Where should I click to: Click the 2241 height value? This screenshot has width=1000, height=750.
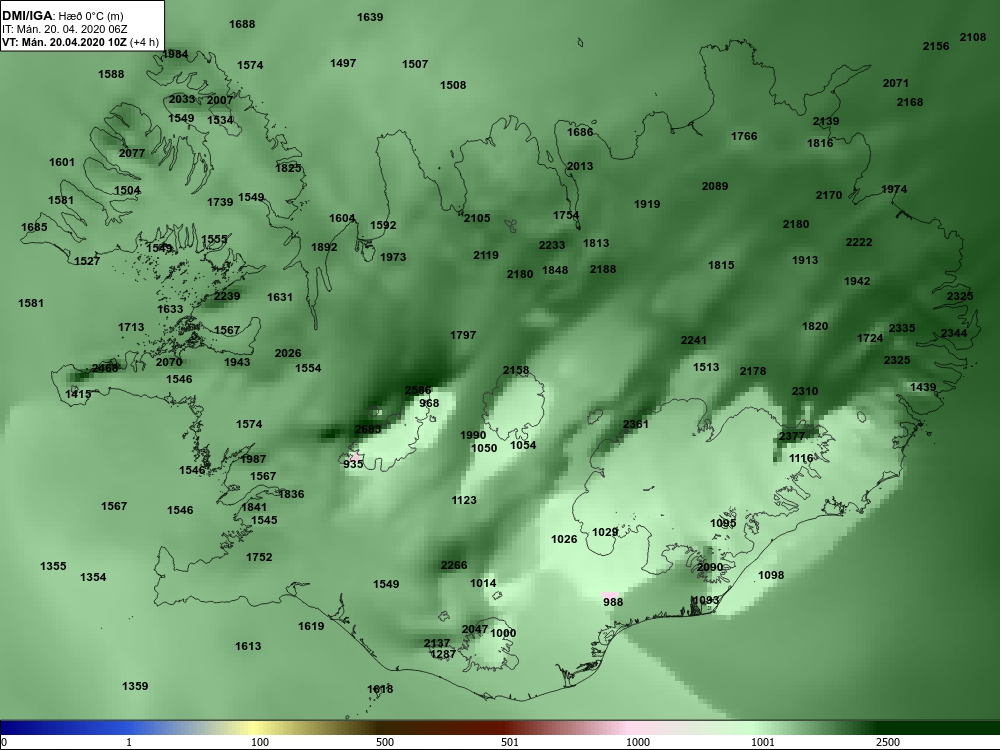pyautogui.click(x=693, y=340)
